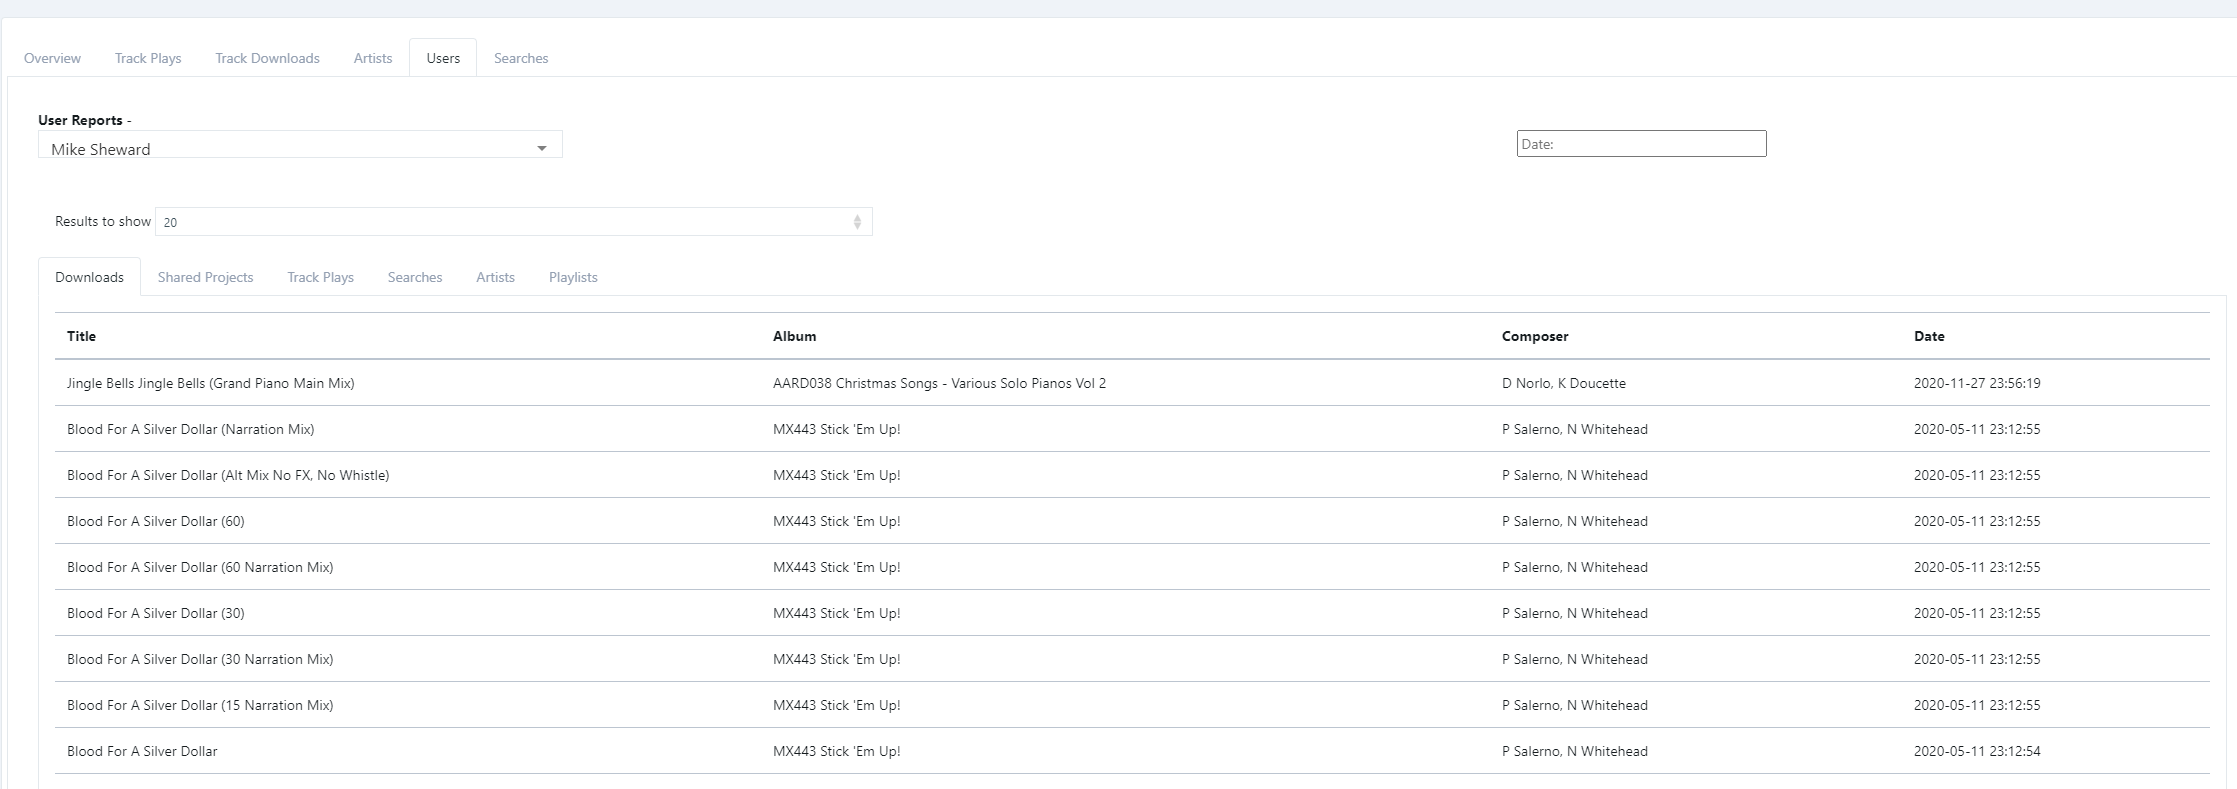Click the Title column header
The image size is (2237, 789).
[81, 336]
